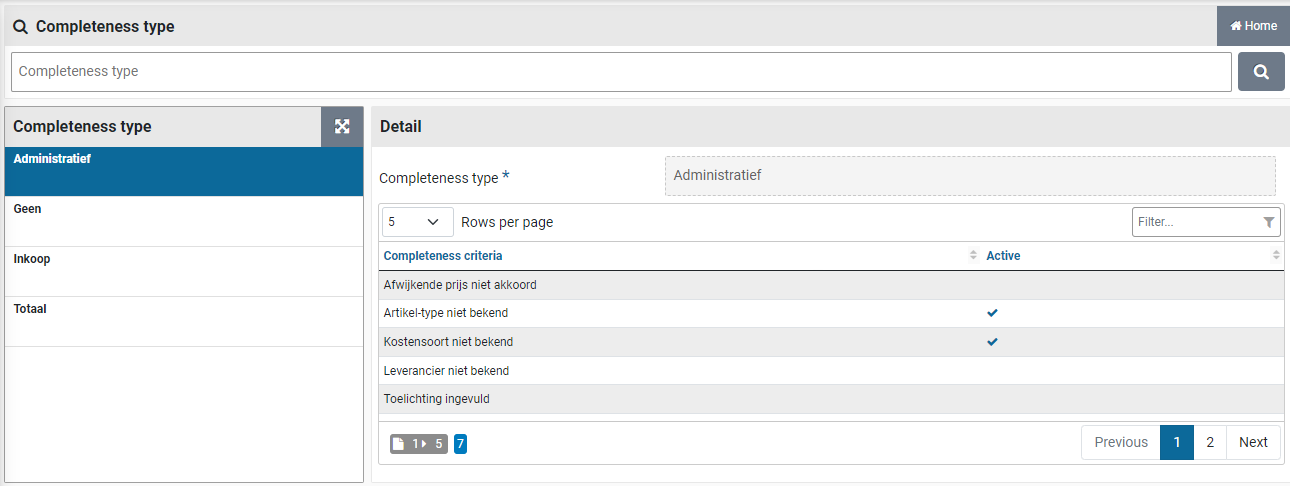Screen dimensions: 1290x486
Task: Select Totaal completeness type
Action: (x=184, y=321)
